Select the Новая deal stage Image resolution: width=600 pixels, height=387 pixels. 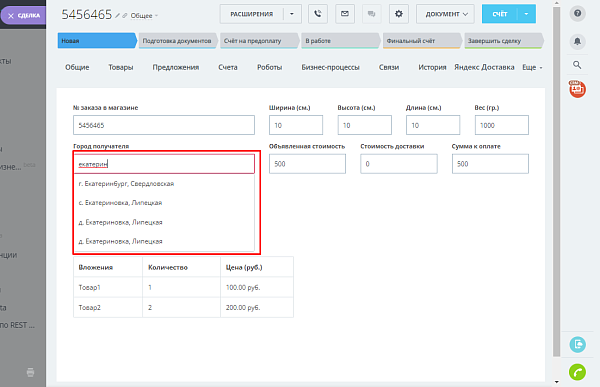click(x=97, y=41)
